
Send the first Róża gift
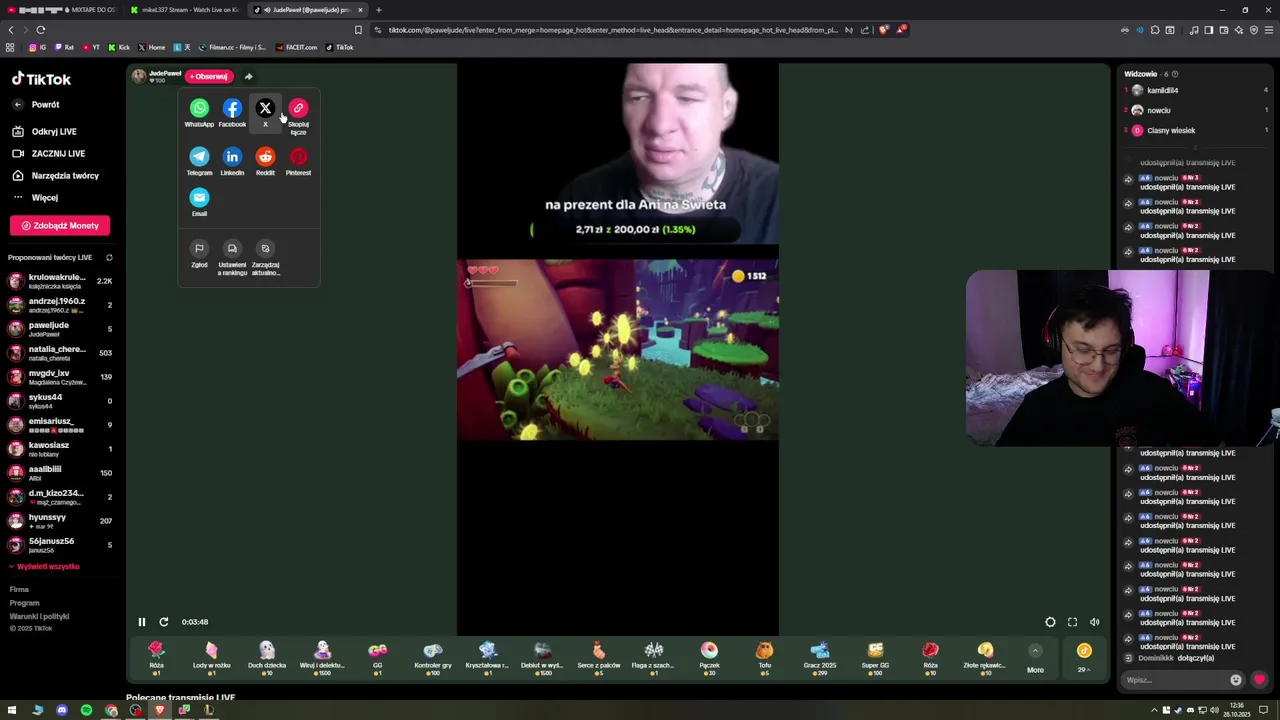click(156, 658)
